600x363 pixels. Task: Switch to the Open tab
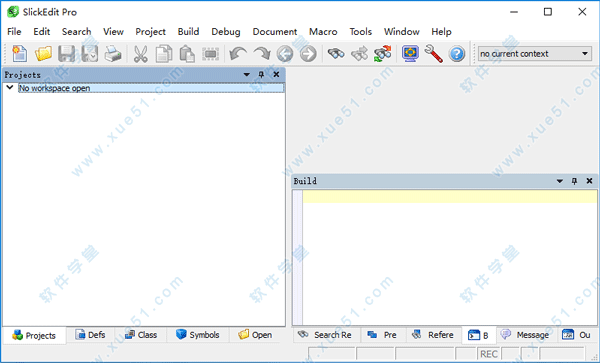[255, 335]
